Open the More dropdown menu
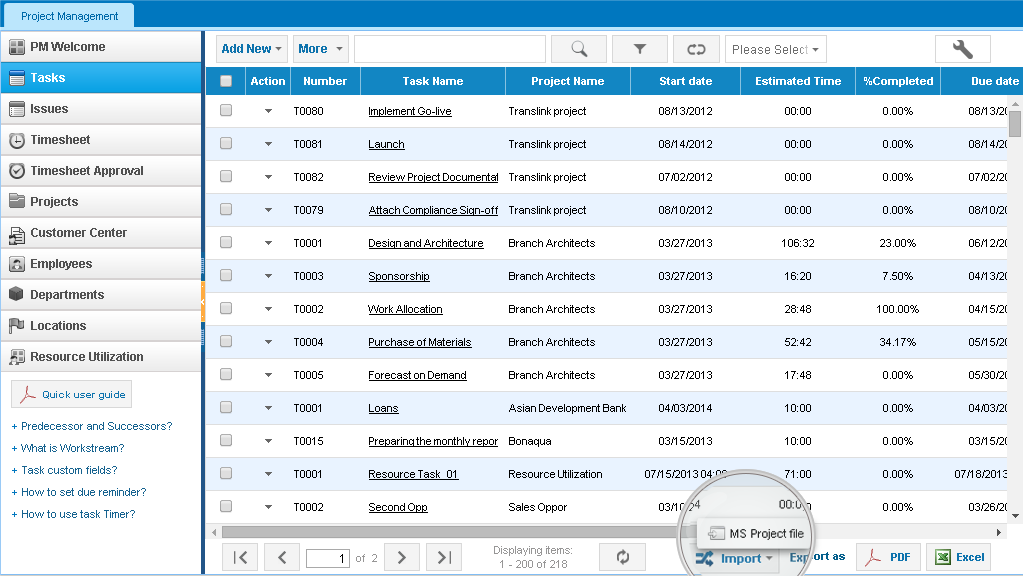The image size is (1023, 576). (320, 49)
